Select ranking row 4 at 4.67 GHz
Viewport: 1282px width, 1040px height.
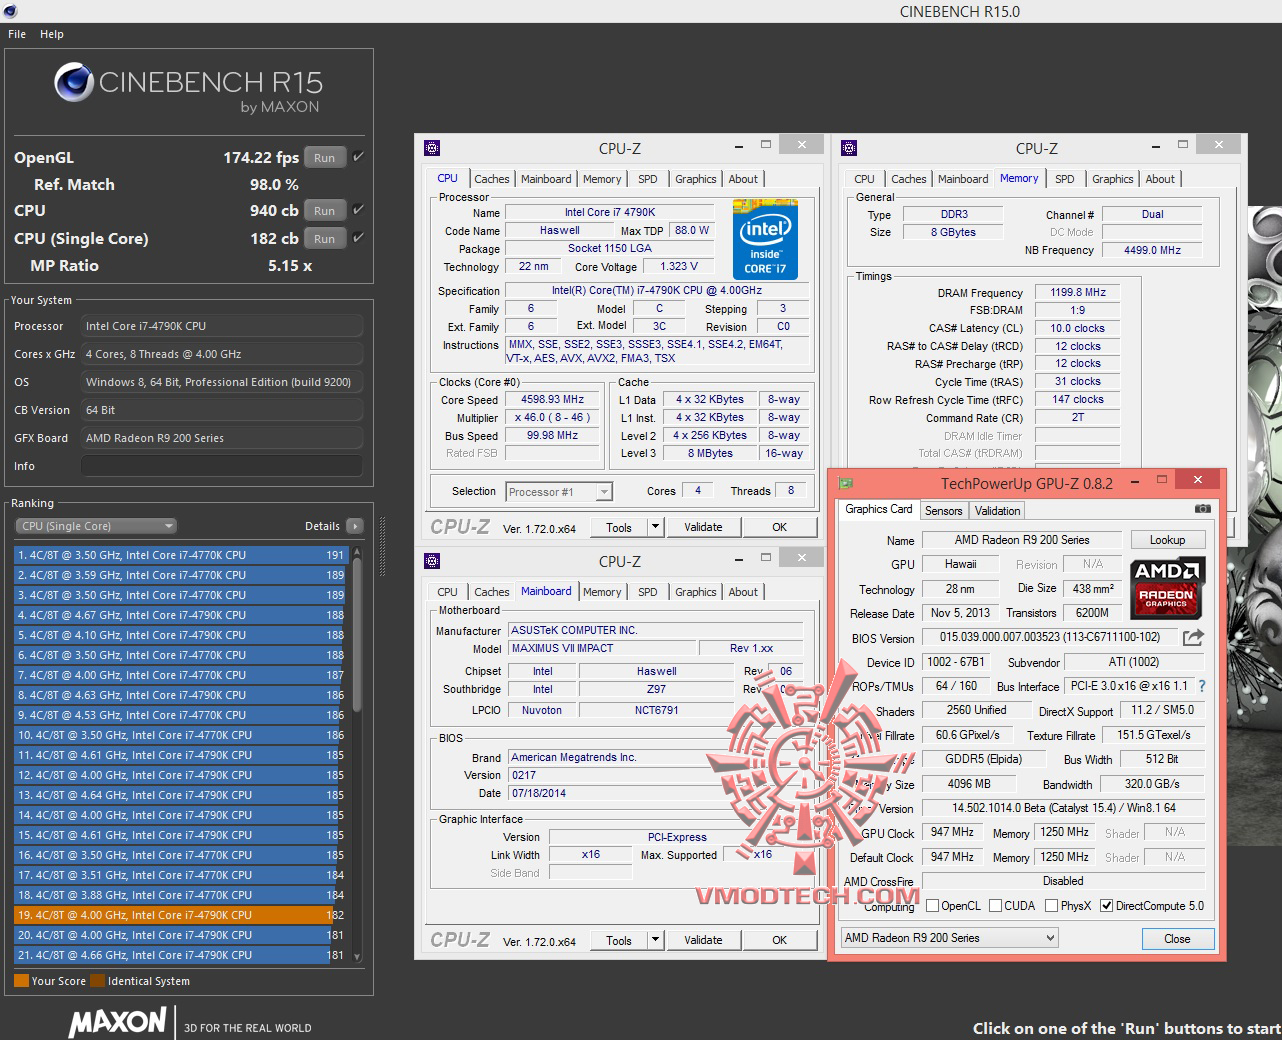coord(180,615)
